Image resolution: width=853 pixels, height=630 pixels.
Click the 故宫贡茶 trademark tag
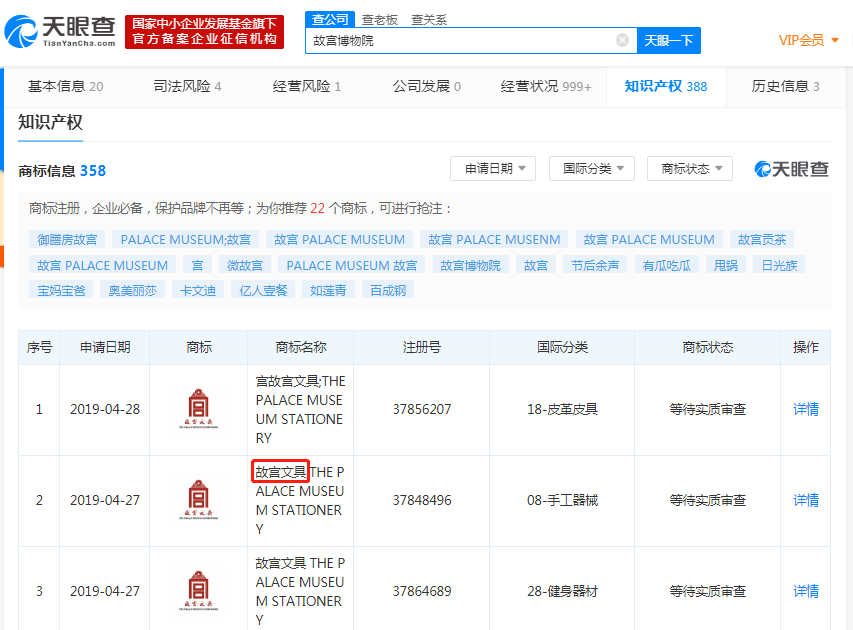(762, 240)
